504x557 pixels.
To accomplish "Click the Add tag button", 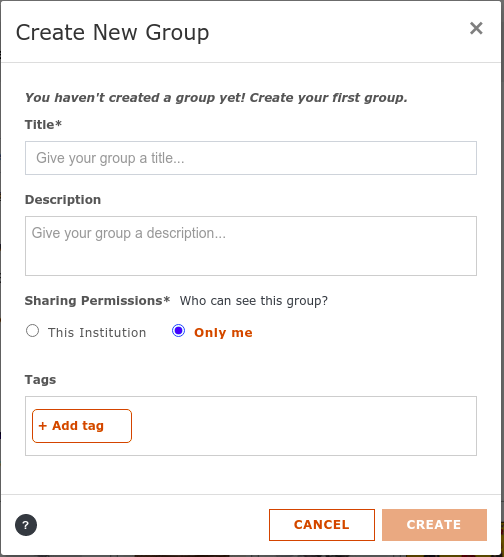I will [82, 426].
